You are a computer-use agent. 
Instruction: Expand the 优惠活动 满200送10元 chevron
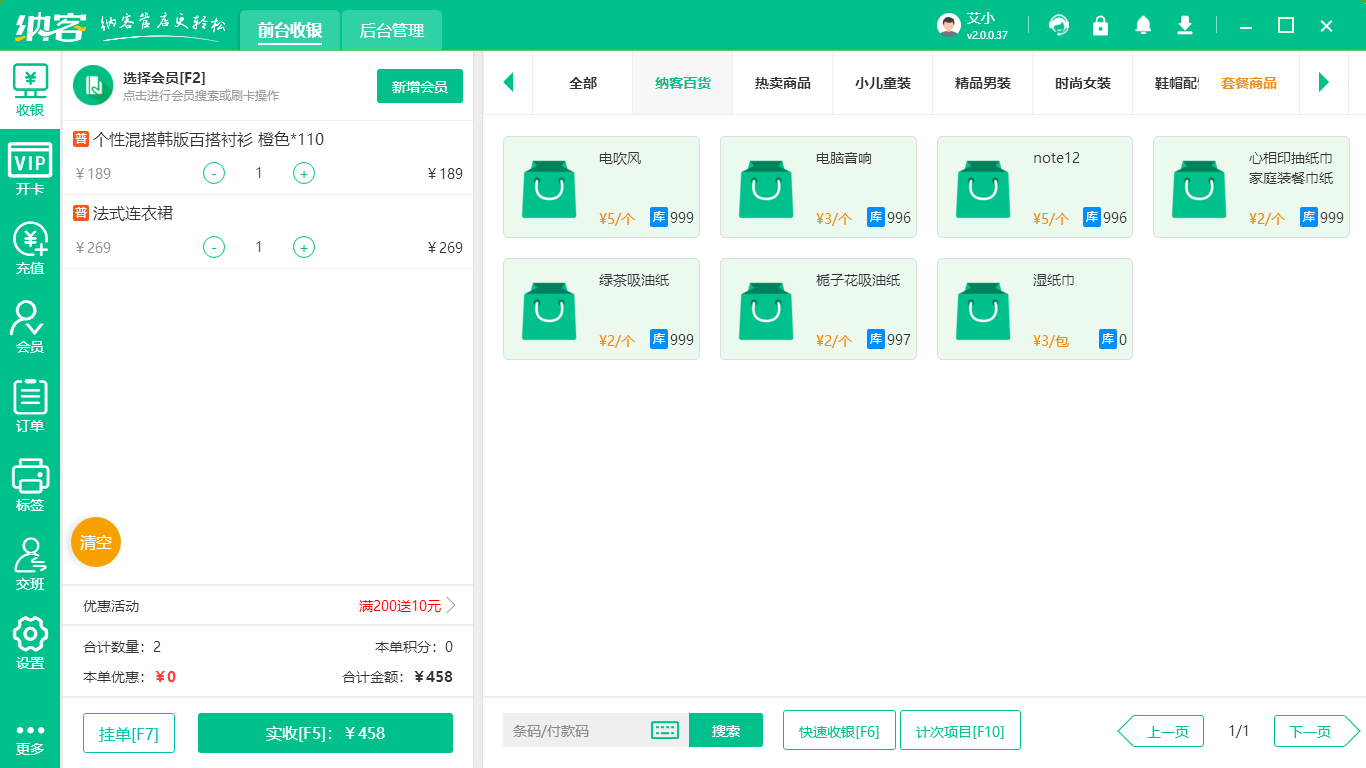[x=451, y=605]
